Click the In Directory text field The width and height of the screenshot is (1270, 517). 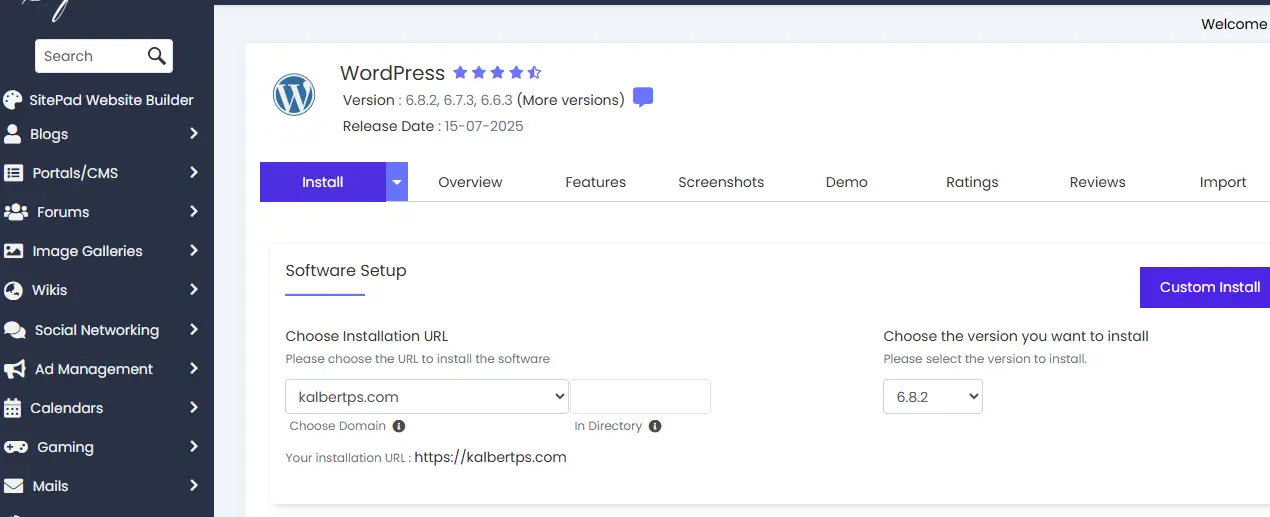[640, 397]
